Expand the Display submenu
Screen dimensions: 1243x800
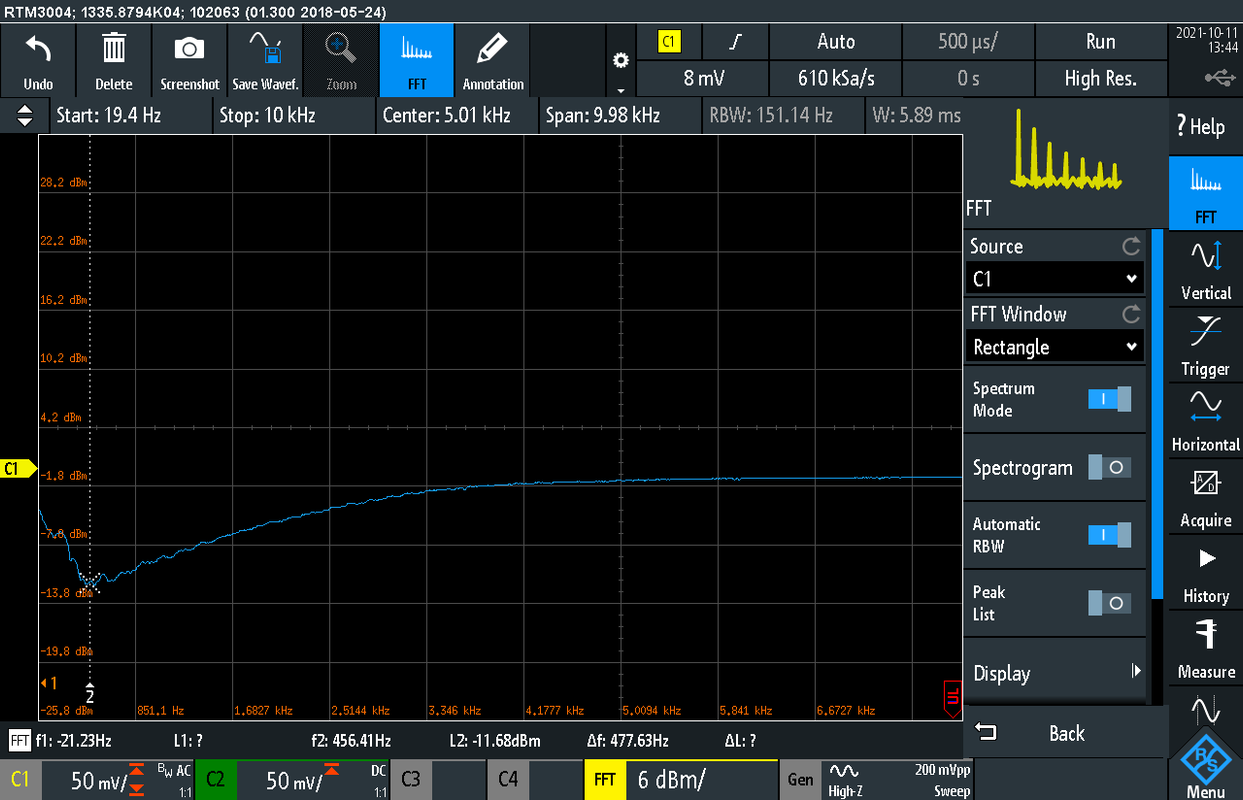(x=1055, y=673)
